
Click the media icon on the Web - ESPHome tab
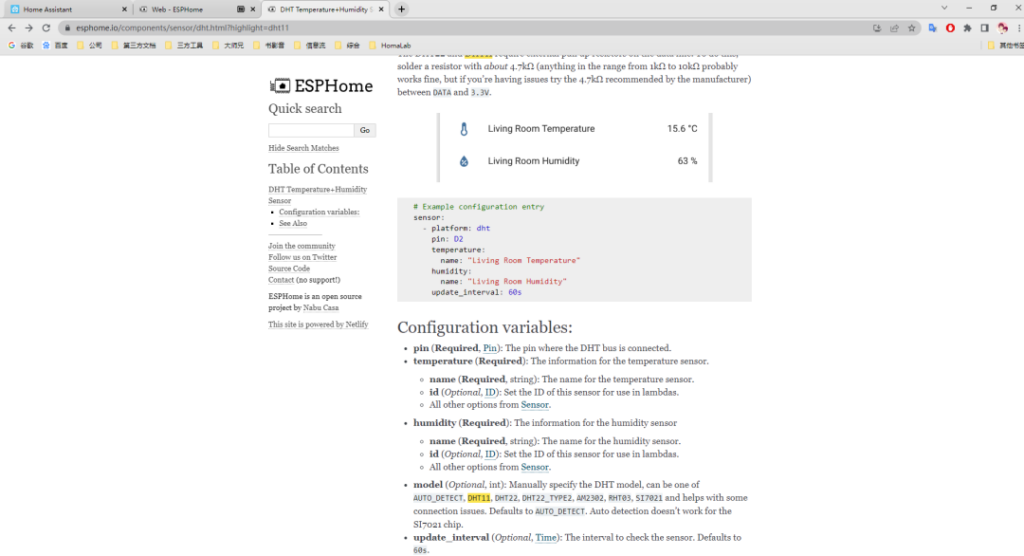[240, 9]
